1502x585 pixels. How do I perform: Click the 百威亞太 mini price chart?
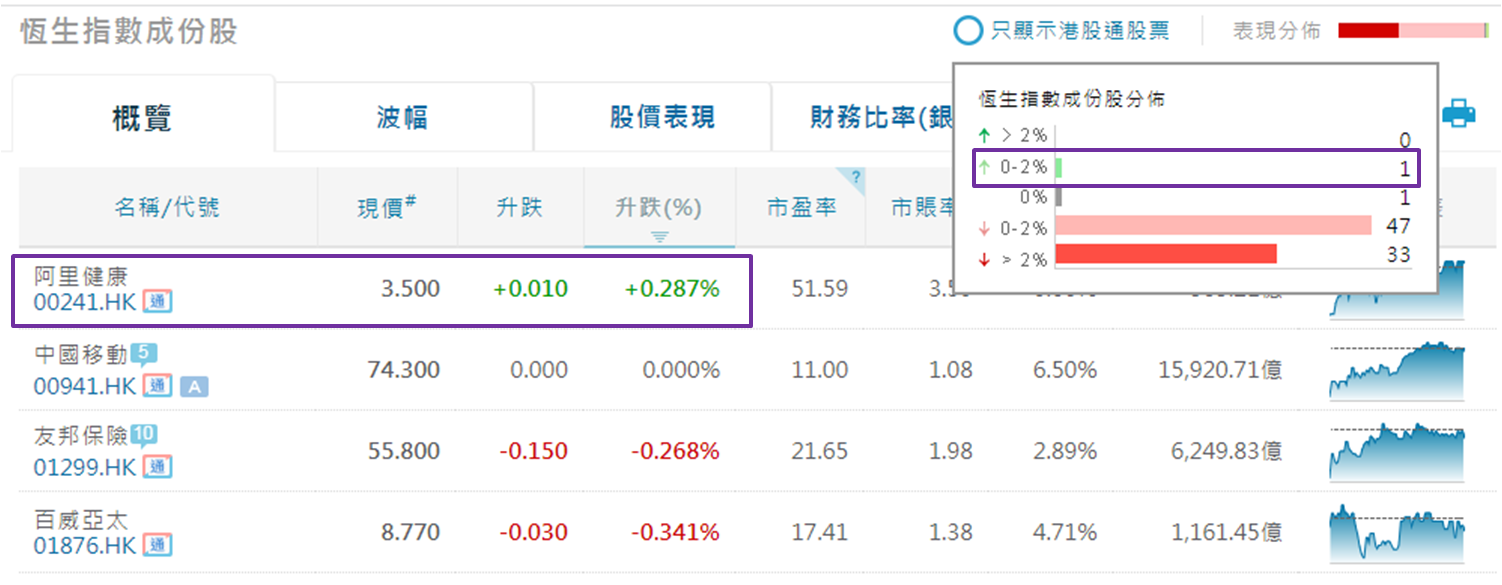1396,533
